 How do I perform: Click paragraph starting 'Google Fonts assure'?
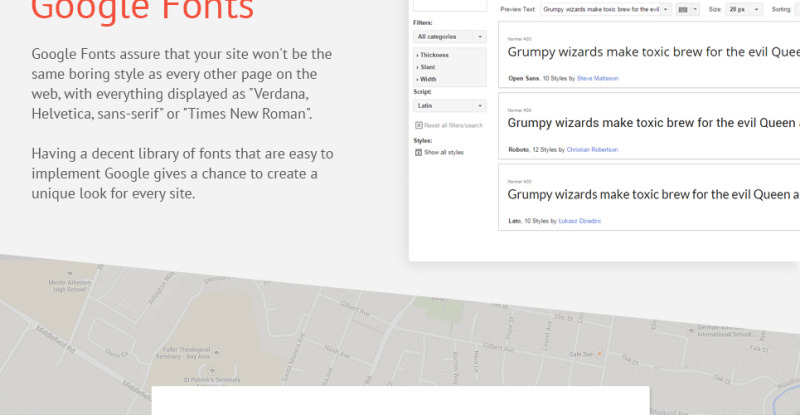tap(182, 84)
